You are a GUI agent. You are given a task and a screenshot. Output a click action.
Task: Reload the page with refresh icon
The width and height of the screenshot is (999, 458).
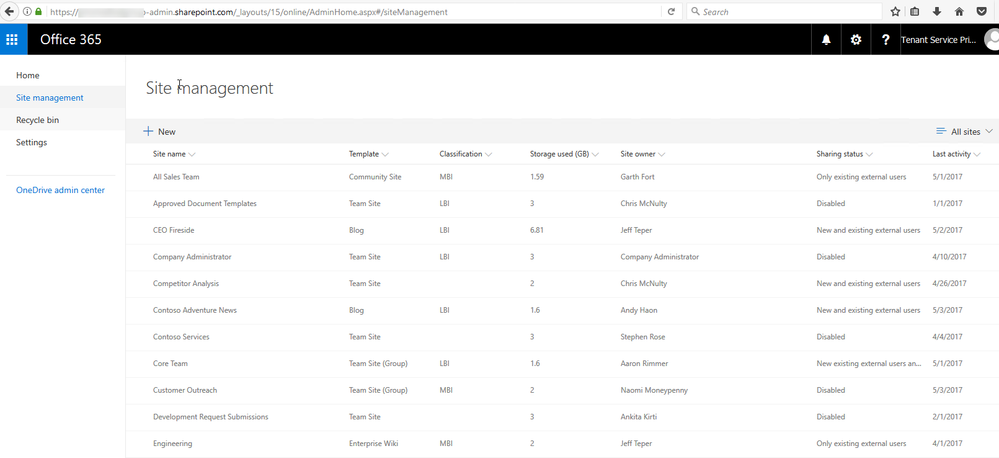tap(671, 11)
